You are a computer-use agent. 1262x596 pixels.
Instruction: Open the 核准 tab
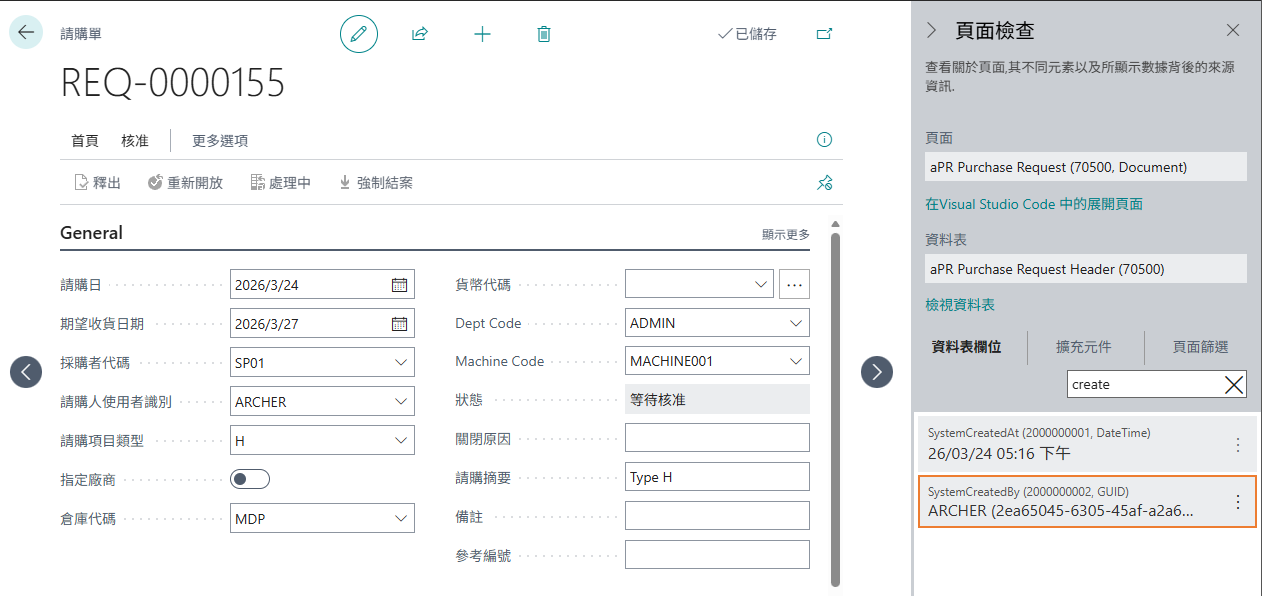135,141
